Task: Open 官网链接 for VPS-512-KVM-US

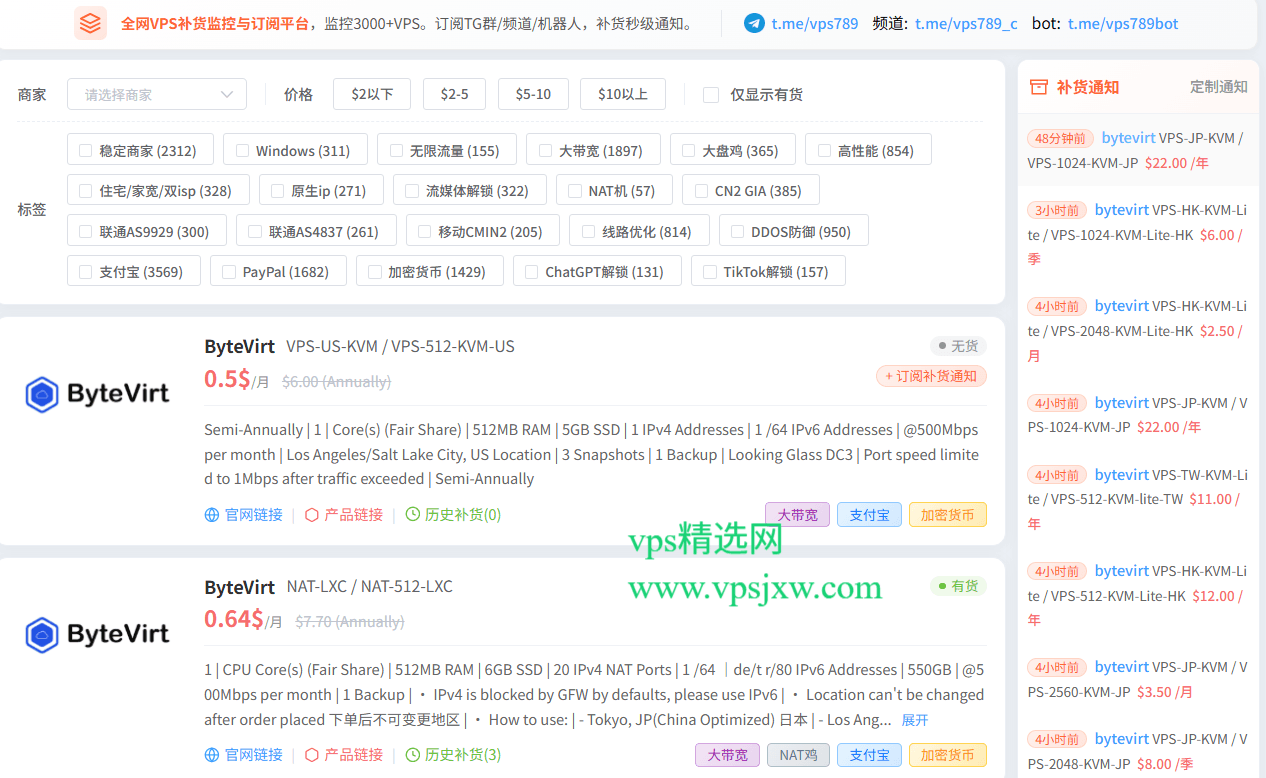Action: point(244,515)
